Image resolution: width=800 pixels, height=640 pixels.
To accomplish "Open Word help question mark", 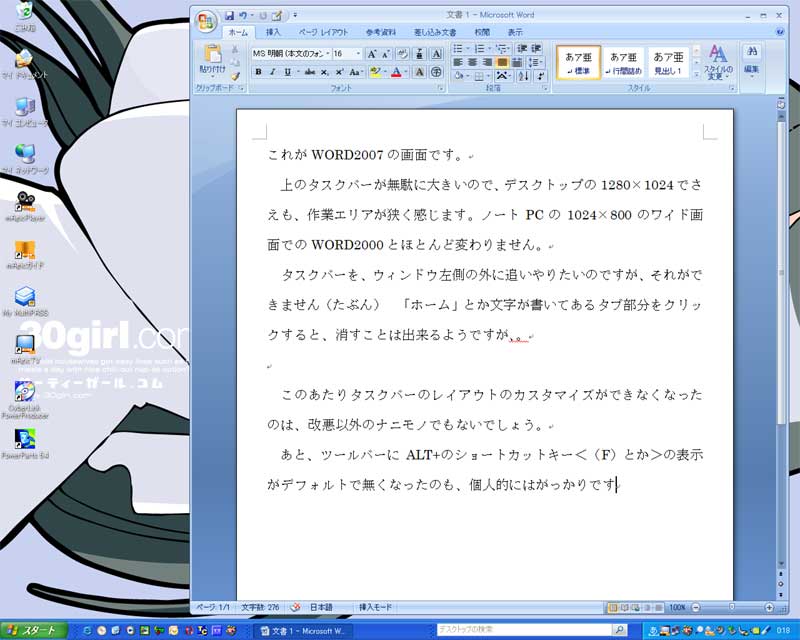I will point(780,32).
